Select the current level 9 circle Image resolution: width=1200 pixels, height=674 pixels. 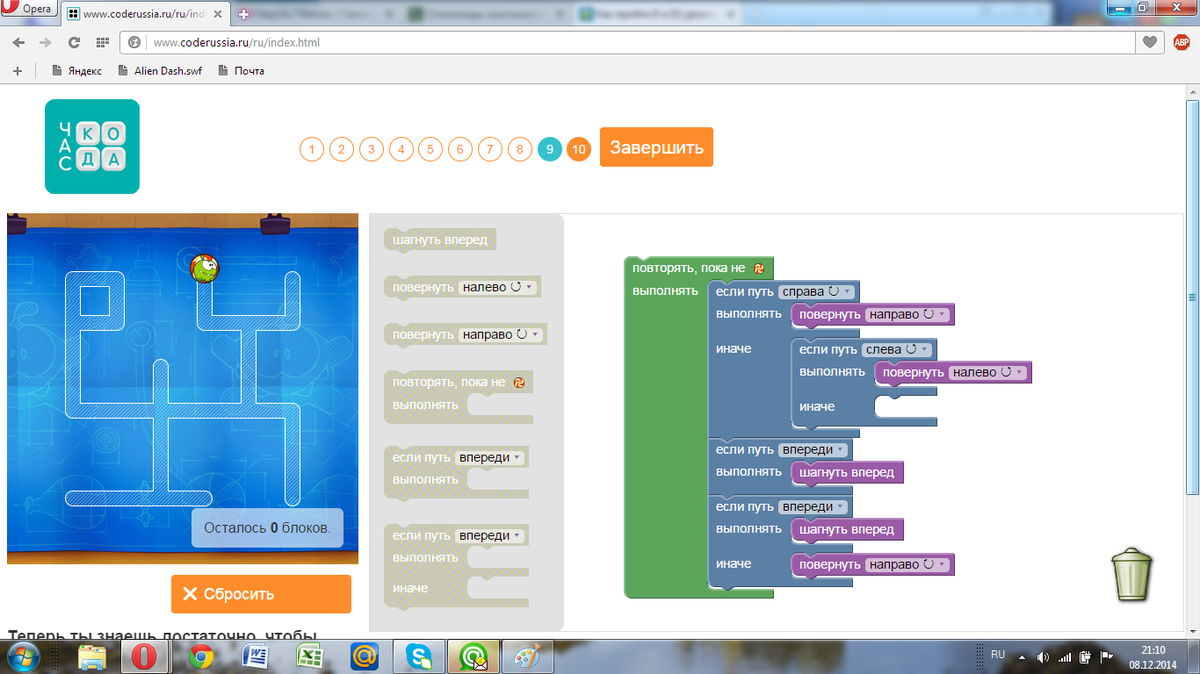click(x=549, y=150)
